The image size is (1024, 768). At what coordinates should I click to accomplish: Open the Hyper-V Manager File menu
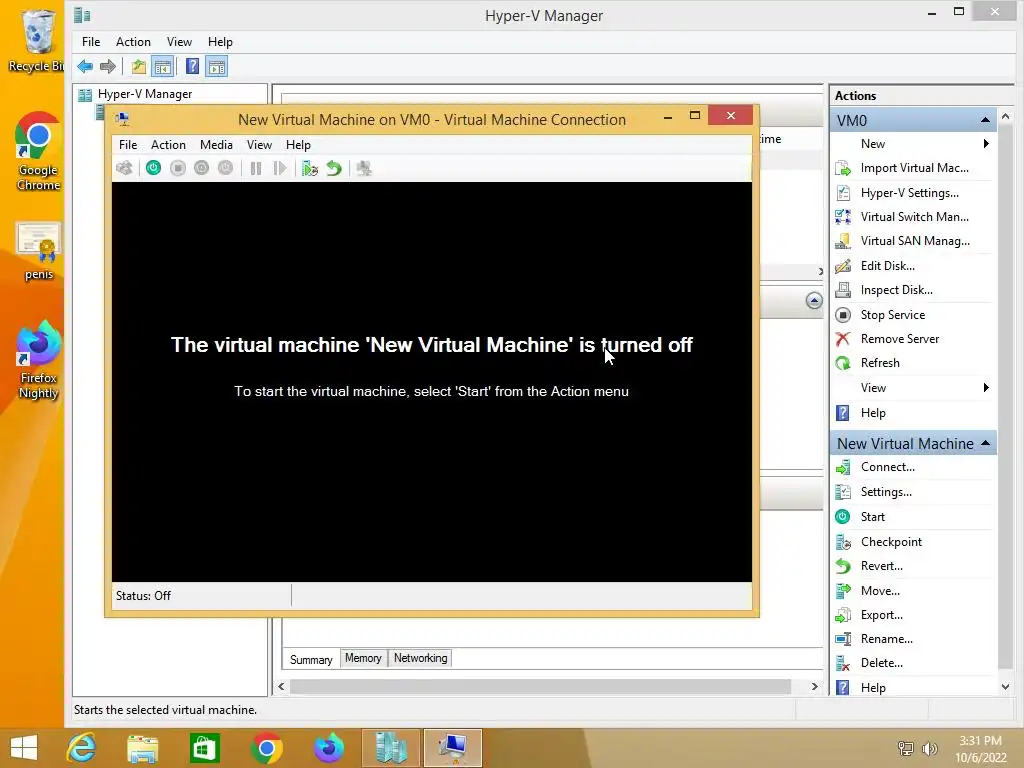pyautogui.click(x=91, y=42)
